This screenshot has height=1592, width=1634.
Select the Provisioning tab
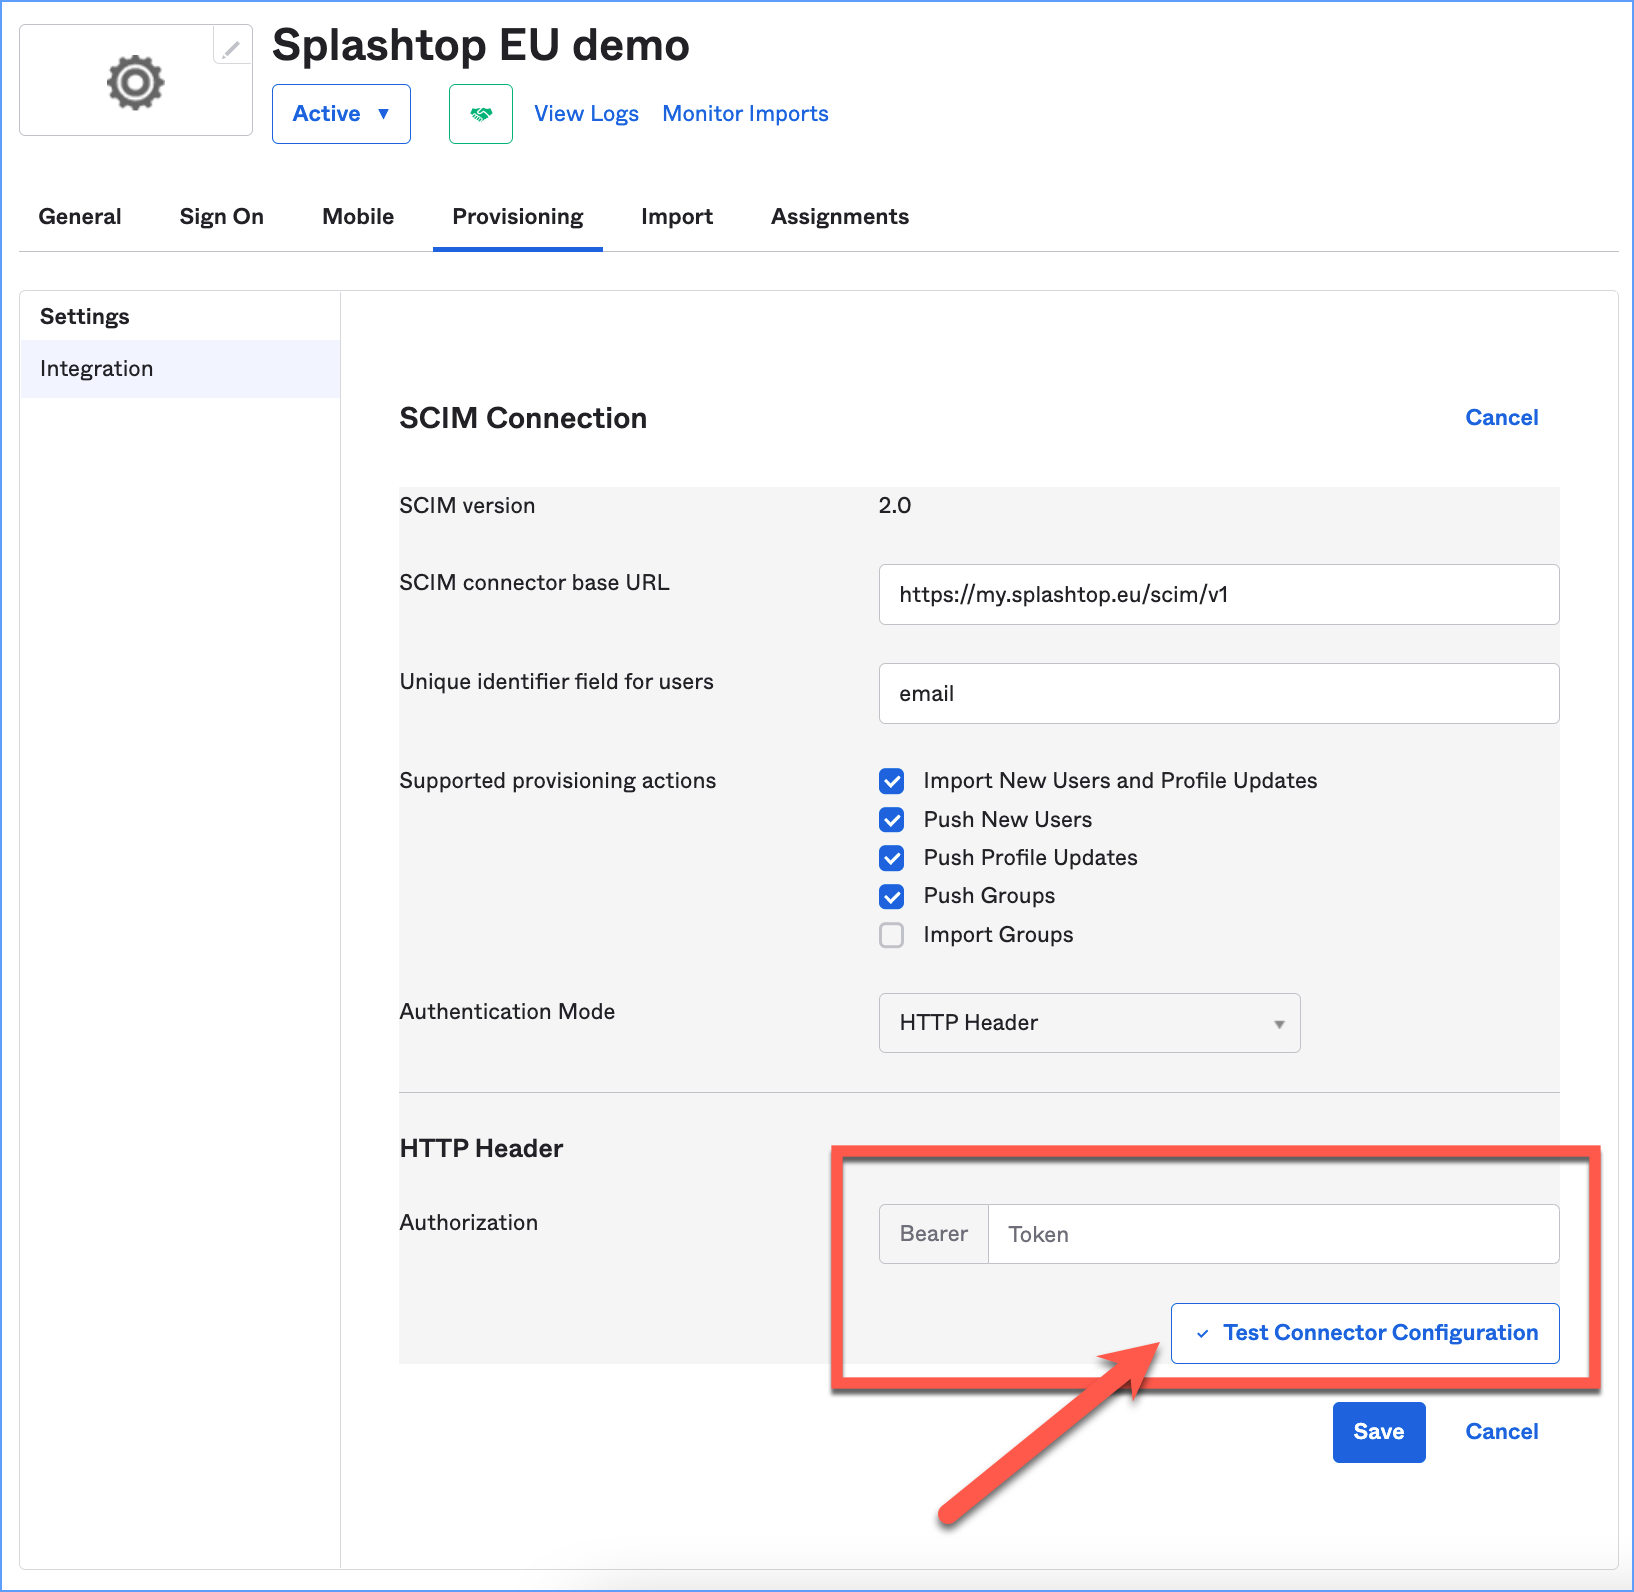(x=518, y=217)
